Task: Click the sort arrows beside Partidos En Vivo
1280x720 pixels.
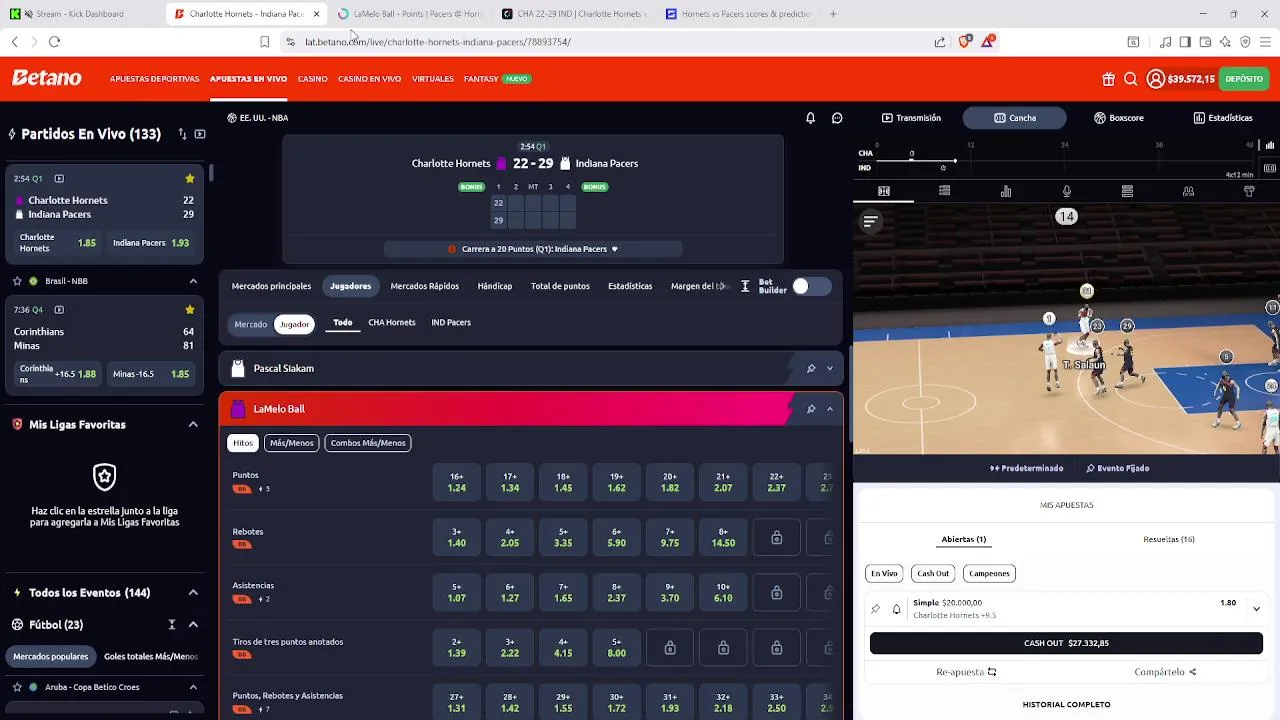Action: point(182,134)
